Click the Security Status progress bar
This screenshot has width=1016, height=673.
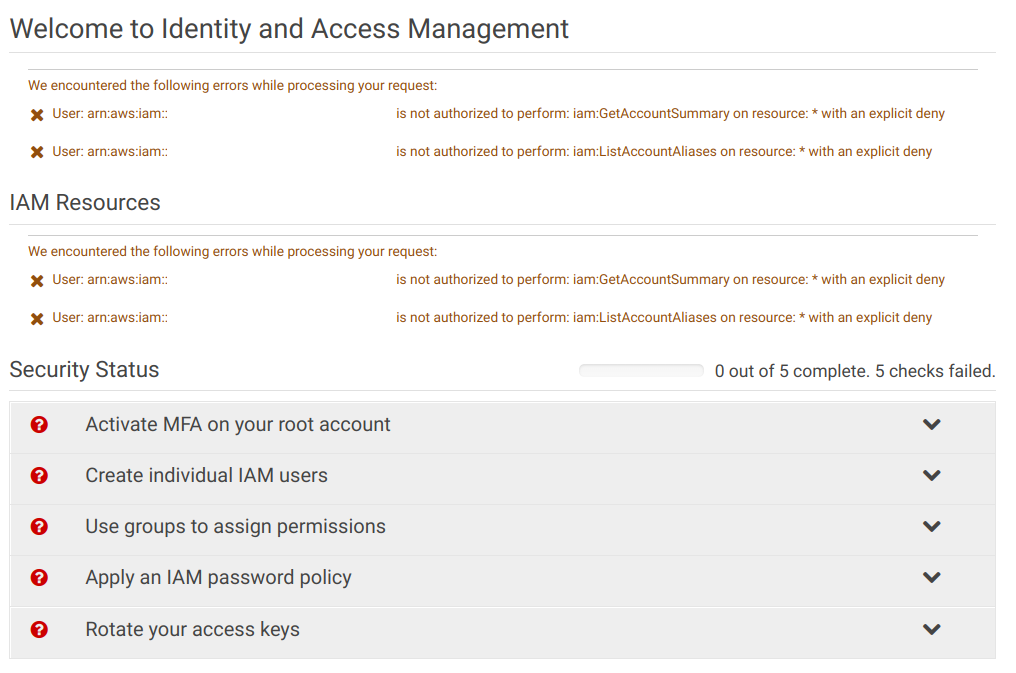[x=641, y=371]
